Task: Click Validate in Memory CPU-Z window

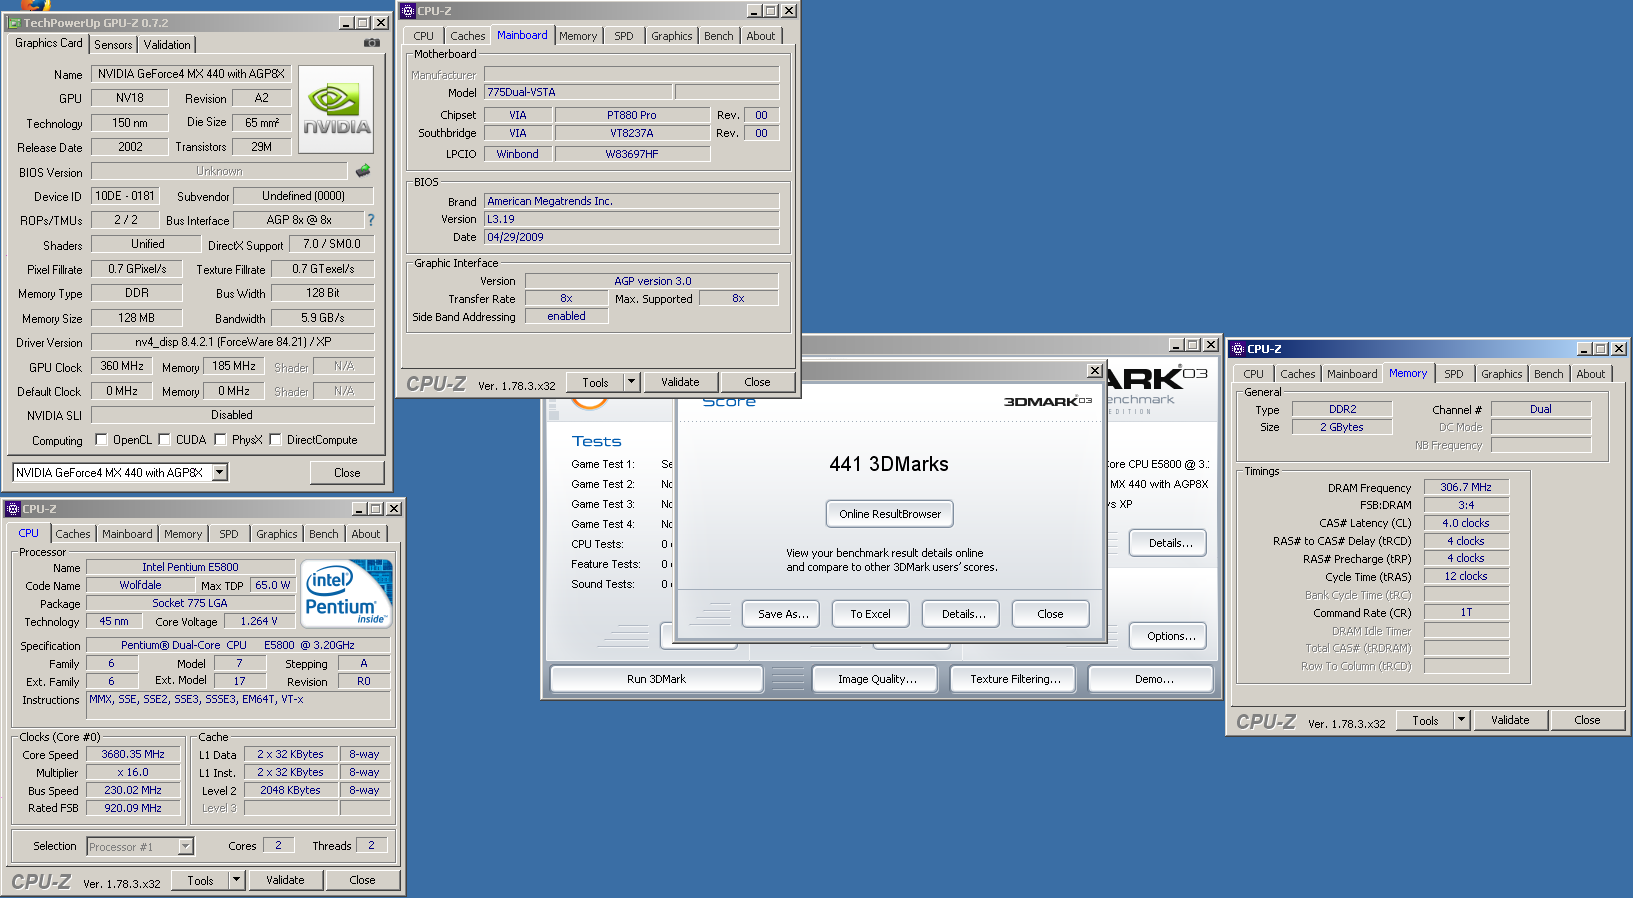Action: pos(1510,720)
